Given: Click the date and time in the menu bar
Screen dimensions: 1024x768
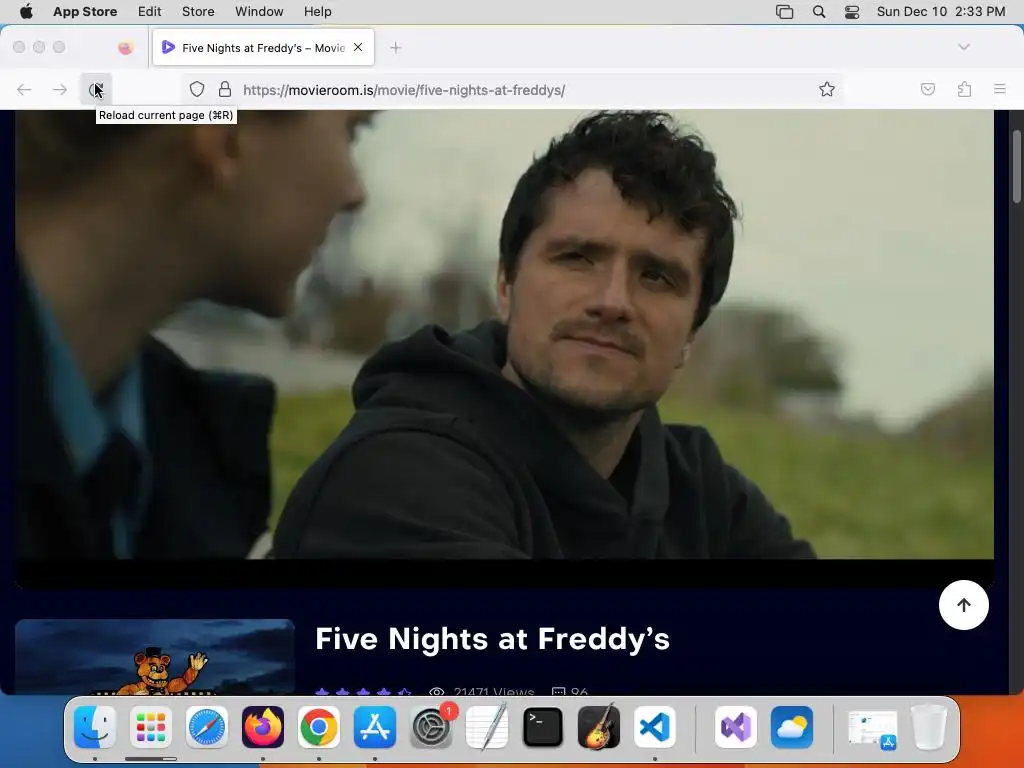Looking at the screenshot, I should pyautogui.click(x=941, y=12).
